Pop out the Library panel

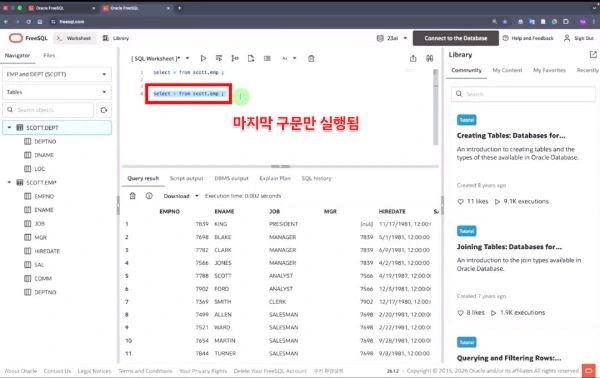593,55
